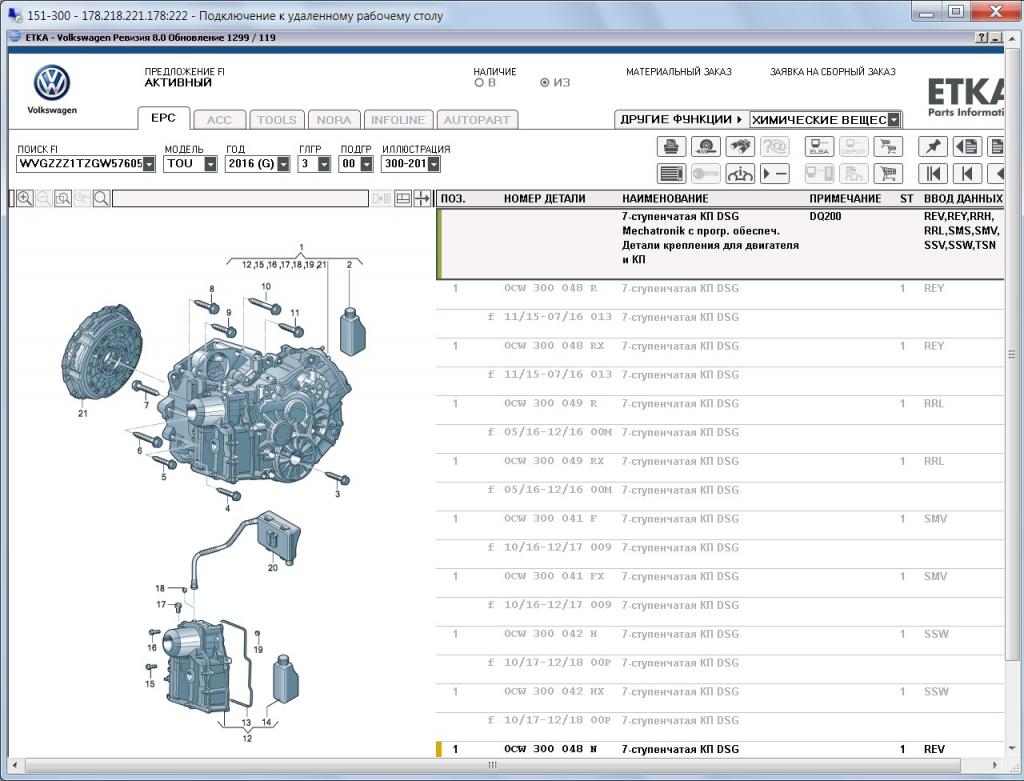The image size is (1024, 781).
Task: Click the zoom-area magnifier icon
Action: pos(63,199)
